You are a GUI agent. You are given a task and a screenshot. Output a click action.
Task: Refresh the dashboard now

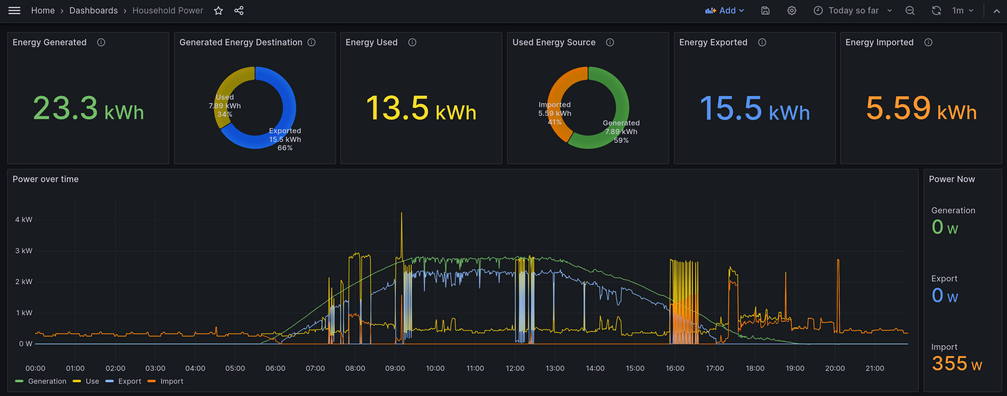pos(936,10)
